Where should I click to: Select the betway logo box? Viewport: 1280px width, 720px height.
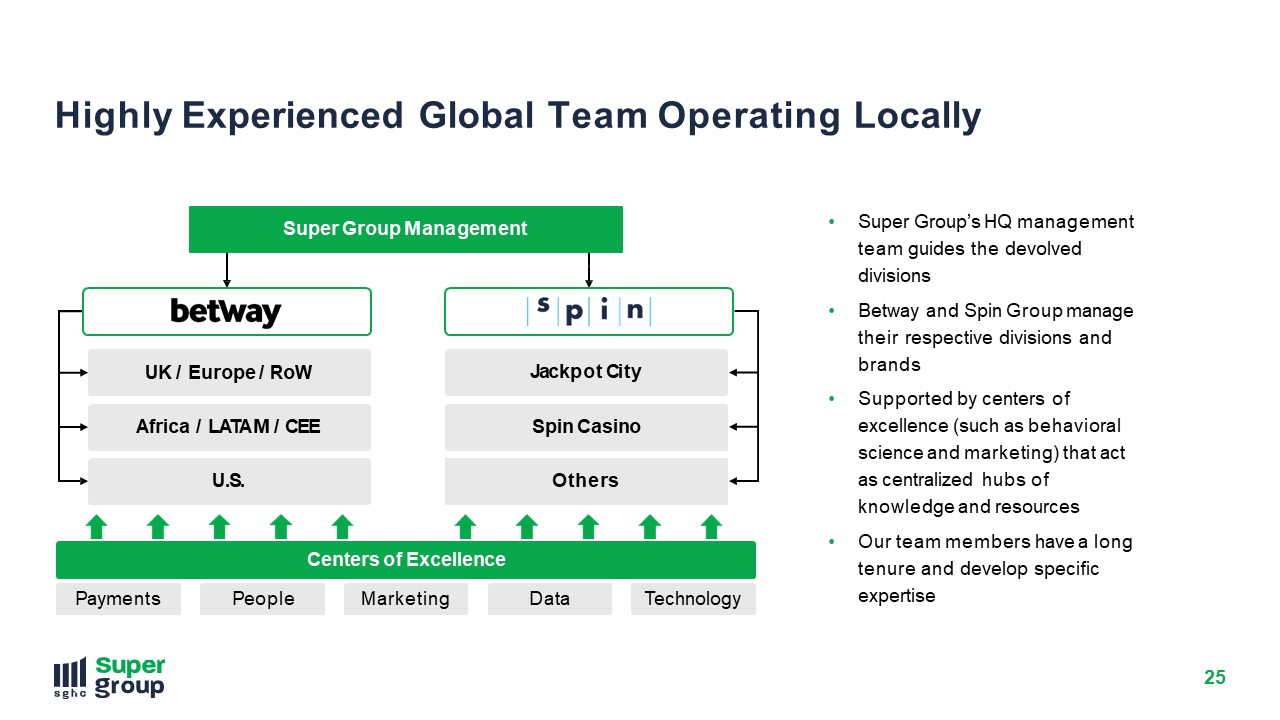[x=226, y=311]
